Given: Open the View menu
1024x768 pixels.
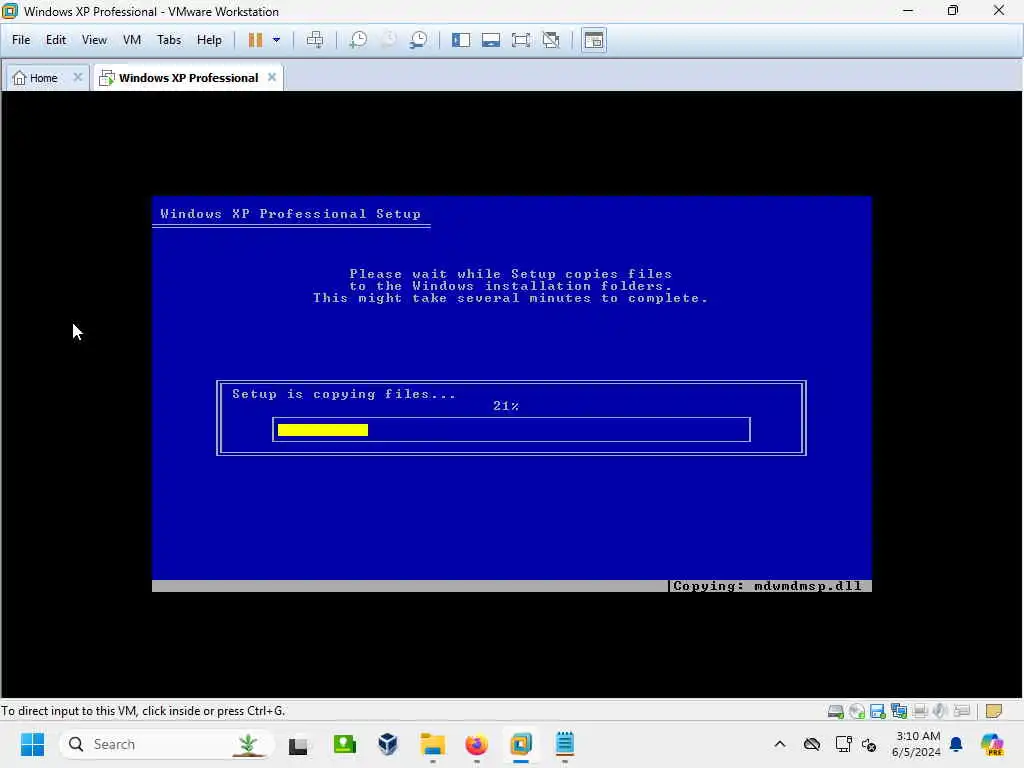Looking at the screenshot, I should (x=94, y=40).
